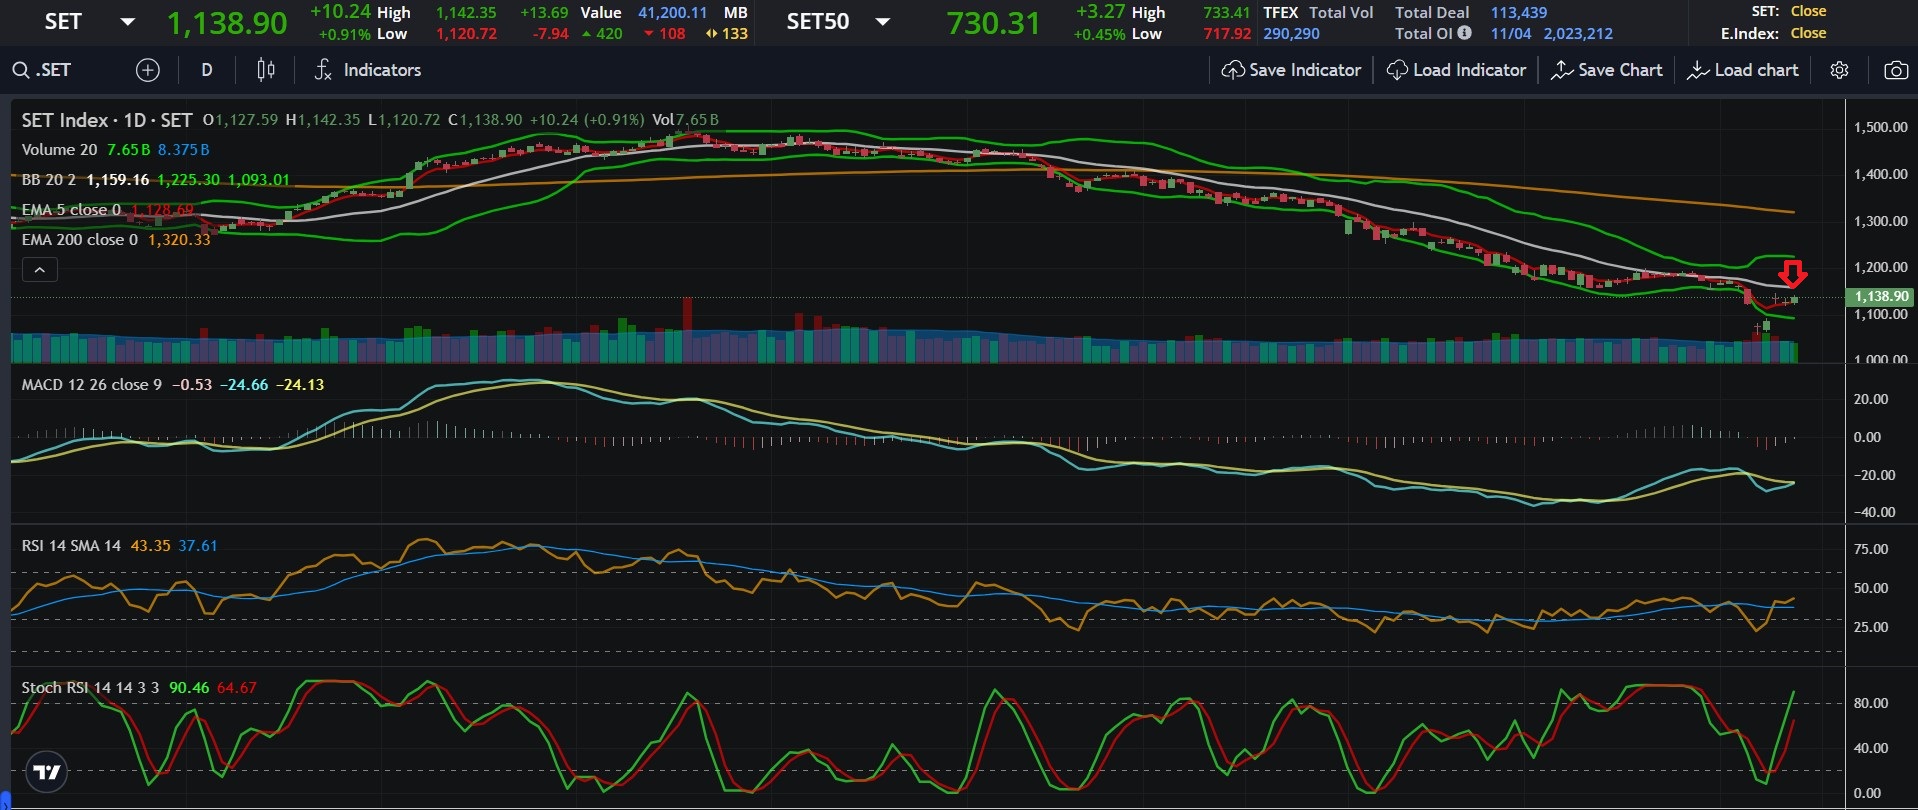
Task: Click the SET status Close label
Action: coord(1808,11)
